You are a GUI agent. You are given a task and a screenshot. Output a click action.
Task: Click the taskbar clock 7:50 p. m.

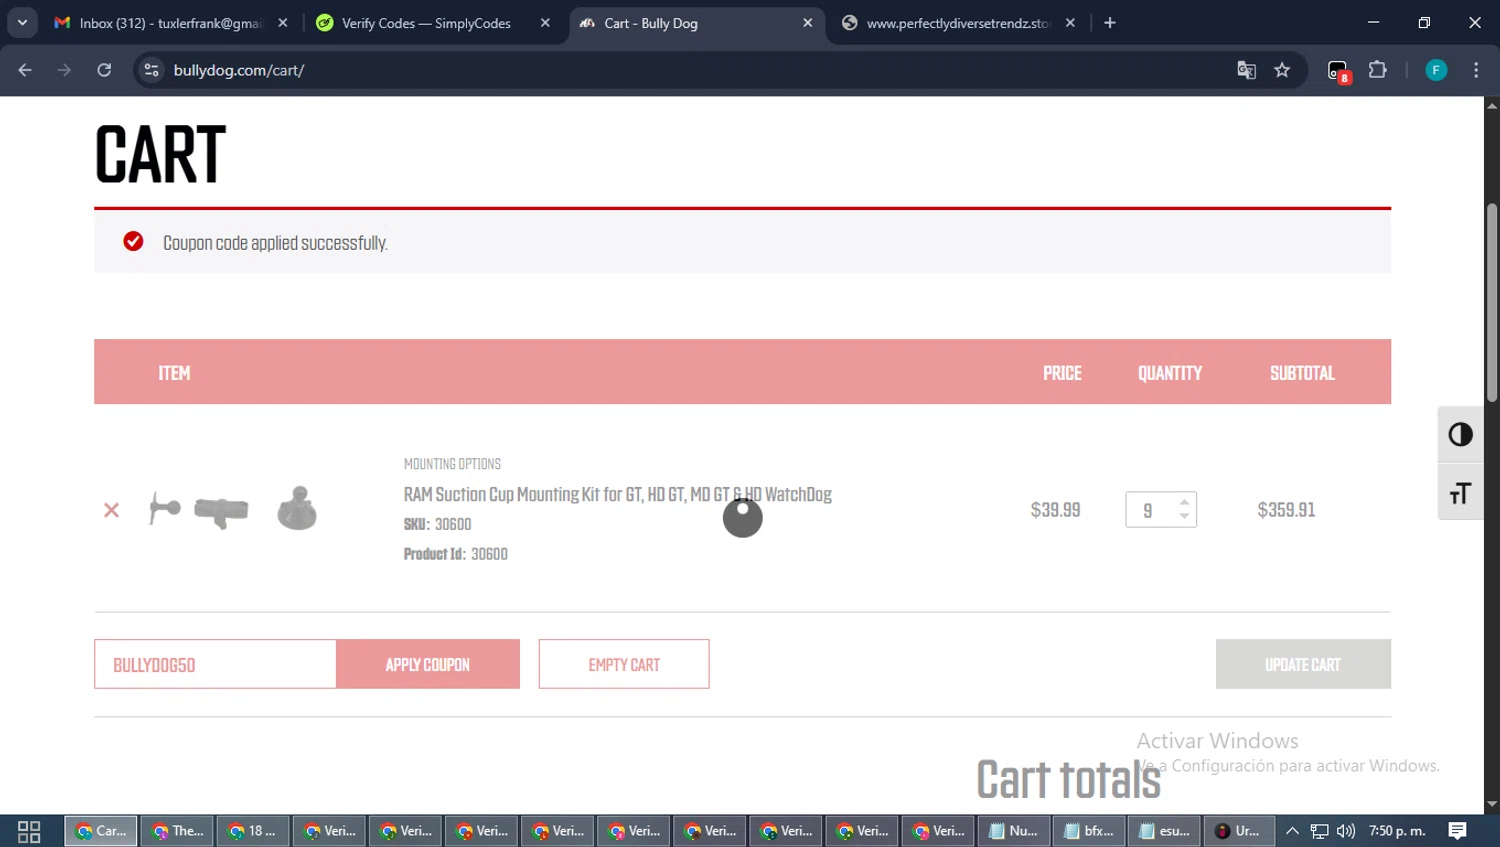point(1398,831)
